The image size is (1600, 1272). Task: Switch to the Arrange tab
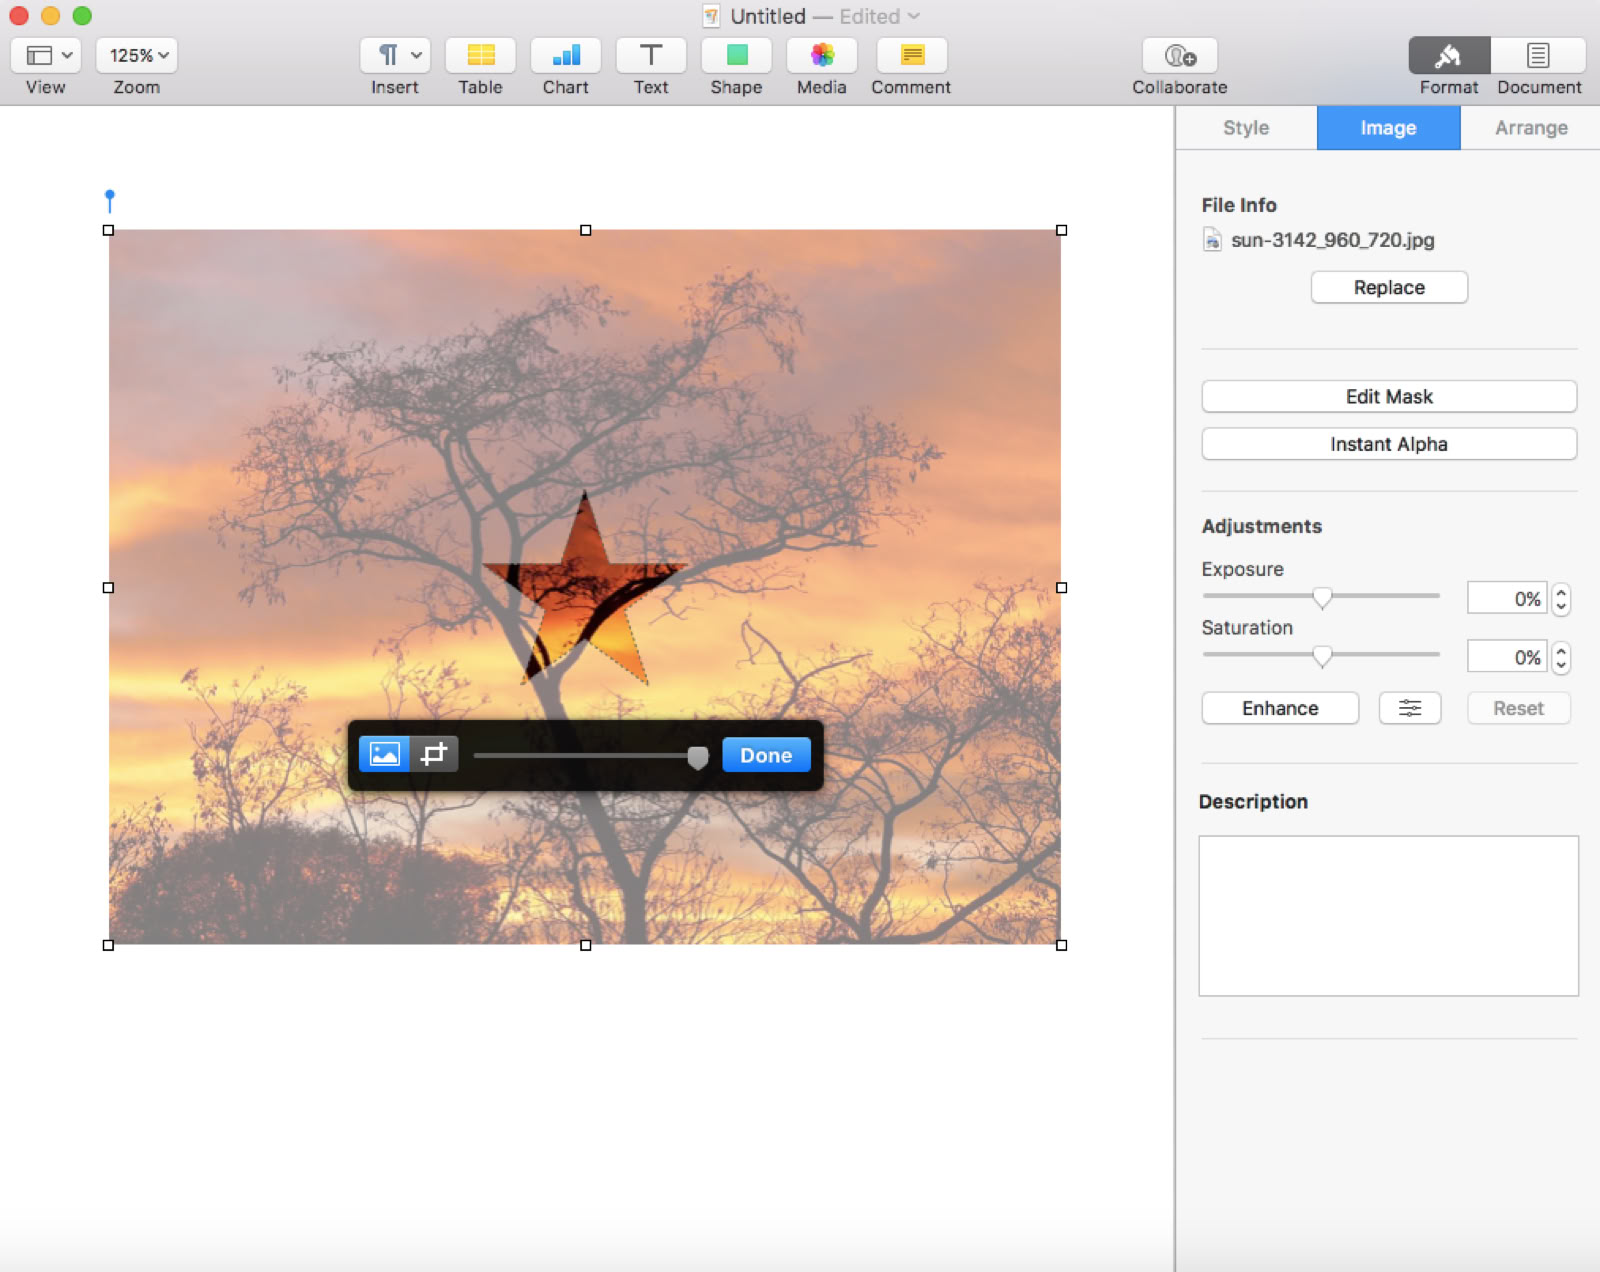[1530, 128]
